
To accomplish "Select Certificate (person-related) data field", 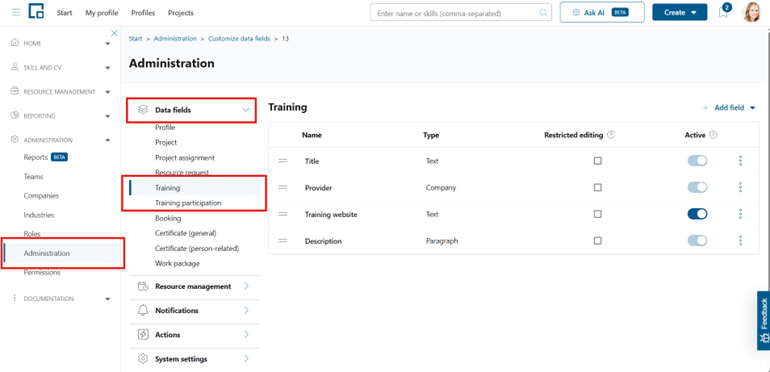I will coord(197,248).
